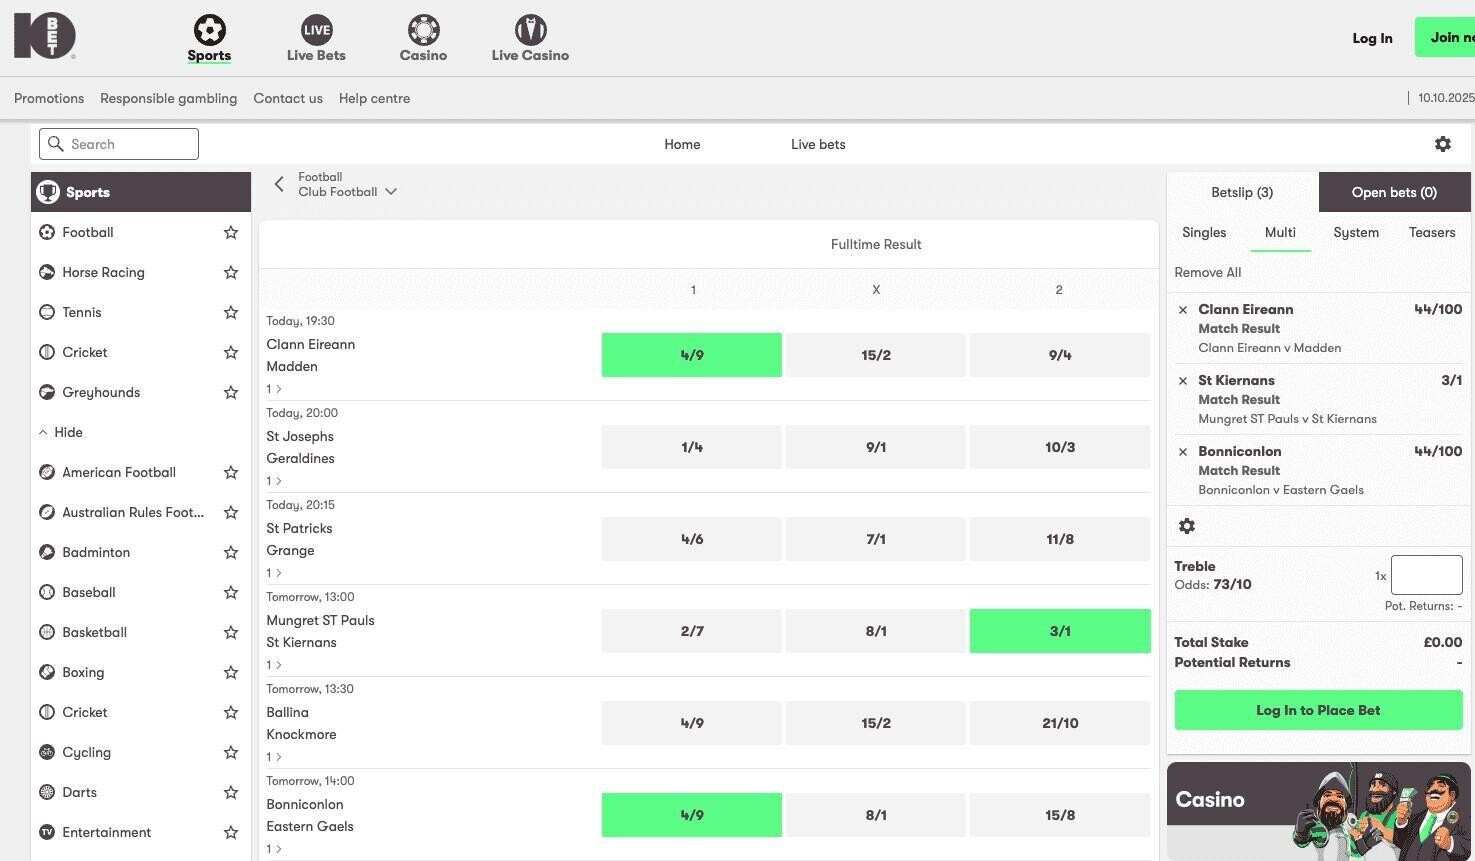Click Log In to Place Bet
The image size is (1475, 861).
coord(1317,710)
